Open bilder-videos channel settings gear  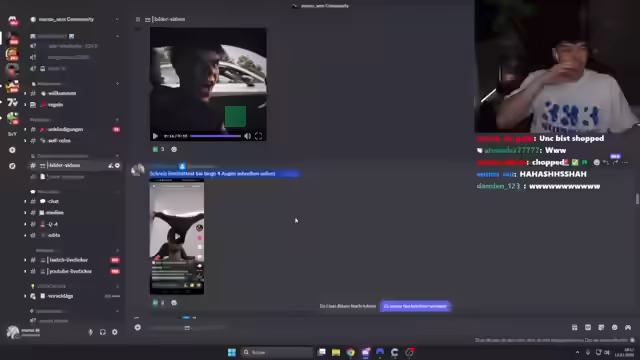click(x=117, y=165)
